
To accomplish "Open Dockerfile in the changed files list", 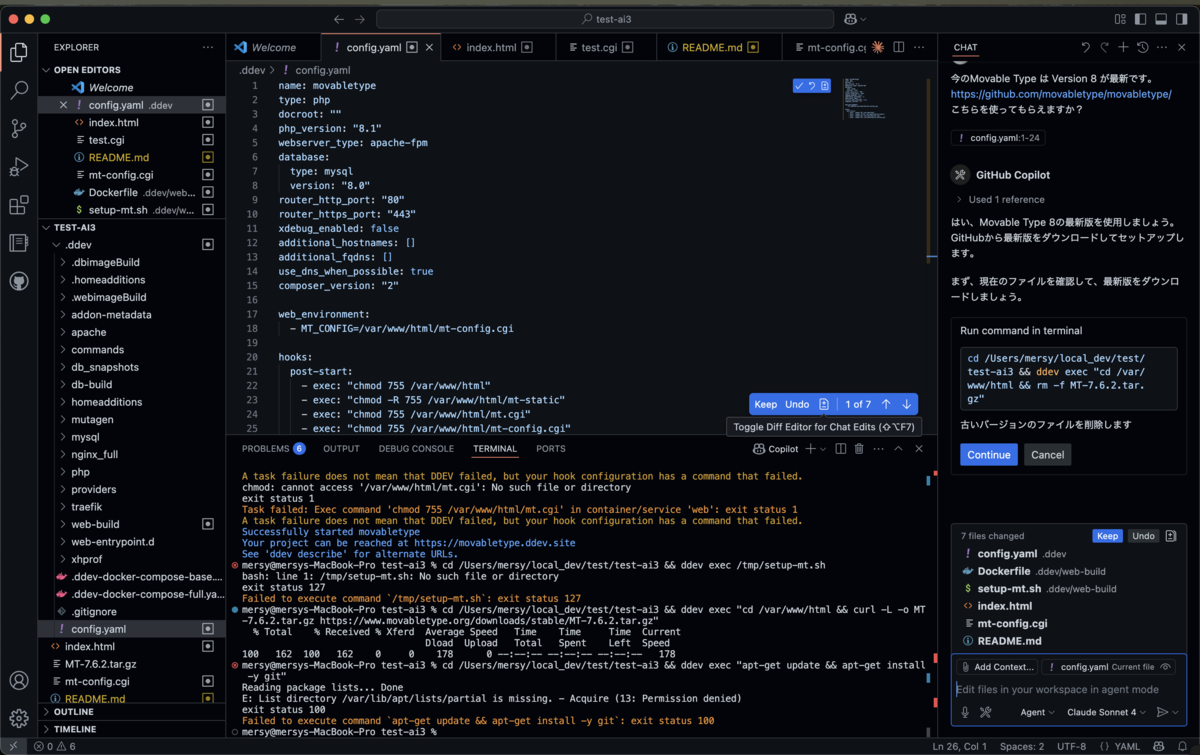I will coord(1003,571).
